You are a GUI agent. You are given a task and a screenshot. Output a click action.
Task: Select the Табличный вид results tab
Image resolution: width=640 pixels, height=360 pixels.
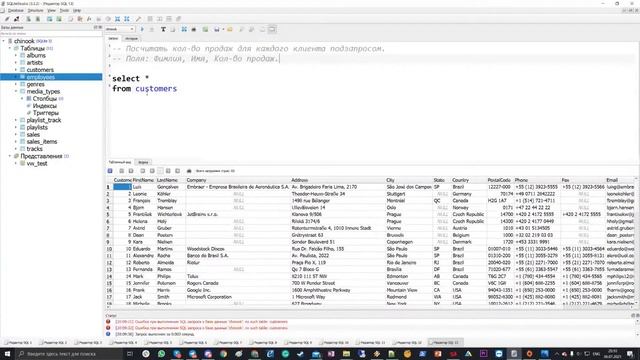(x=120, y=162)
